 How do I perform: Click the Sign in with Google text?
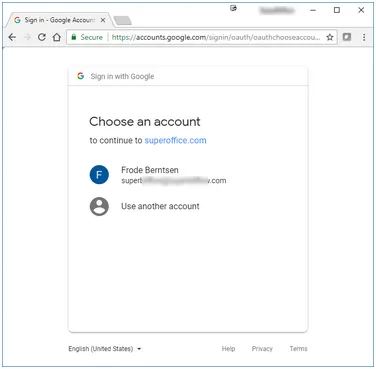[x=122, y=76]
